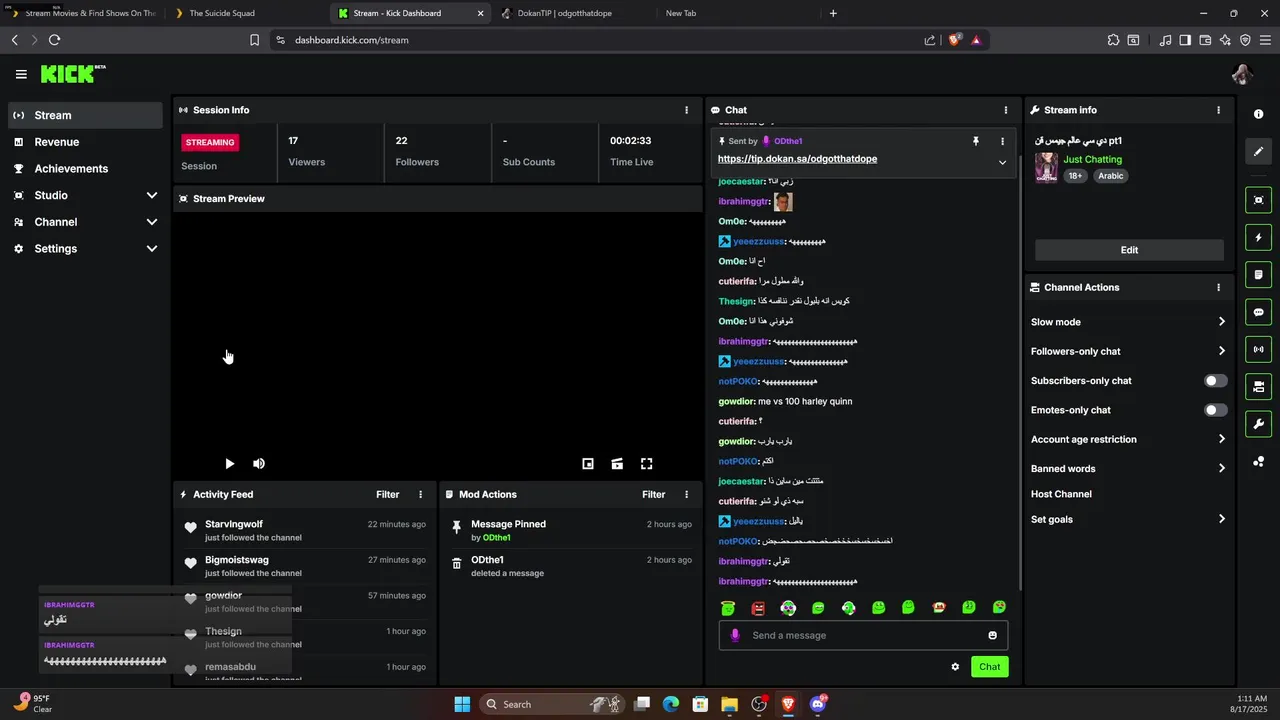Open Followers-only chat options

1128,351
